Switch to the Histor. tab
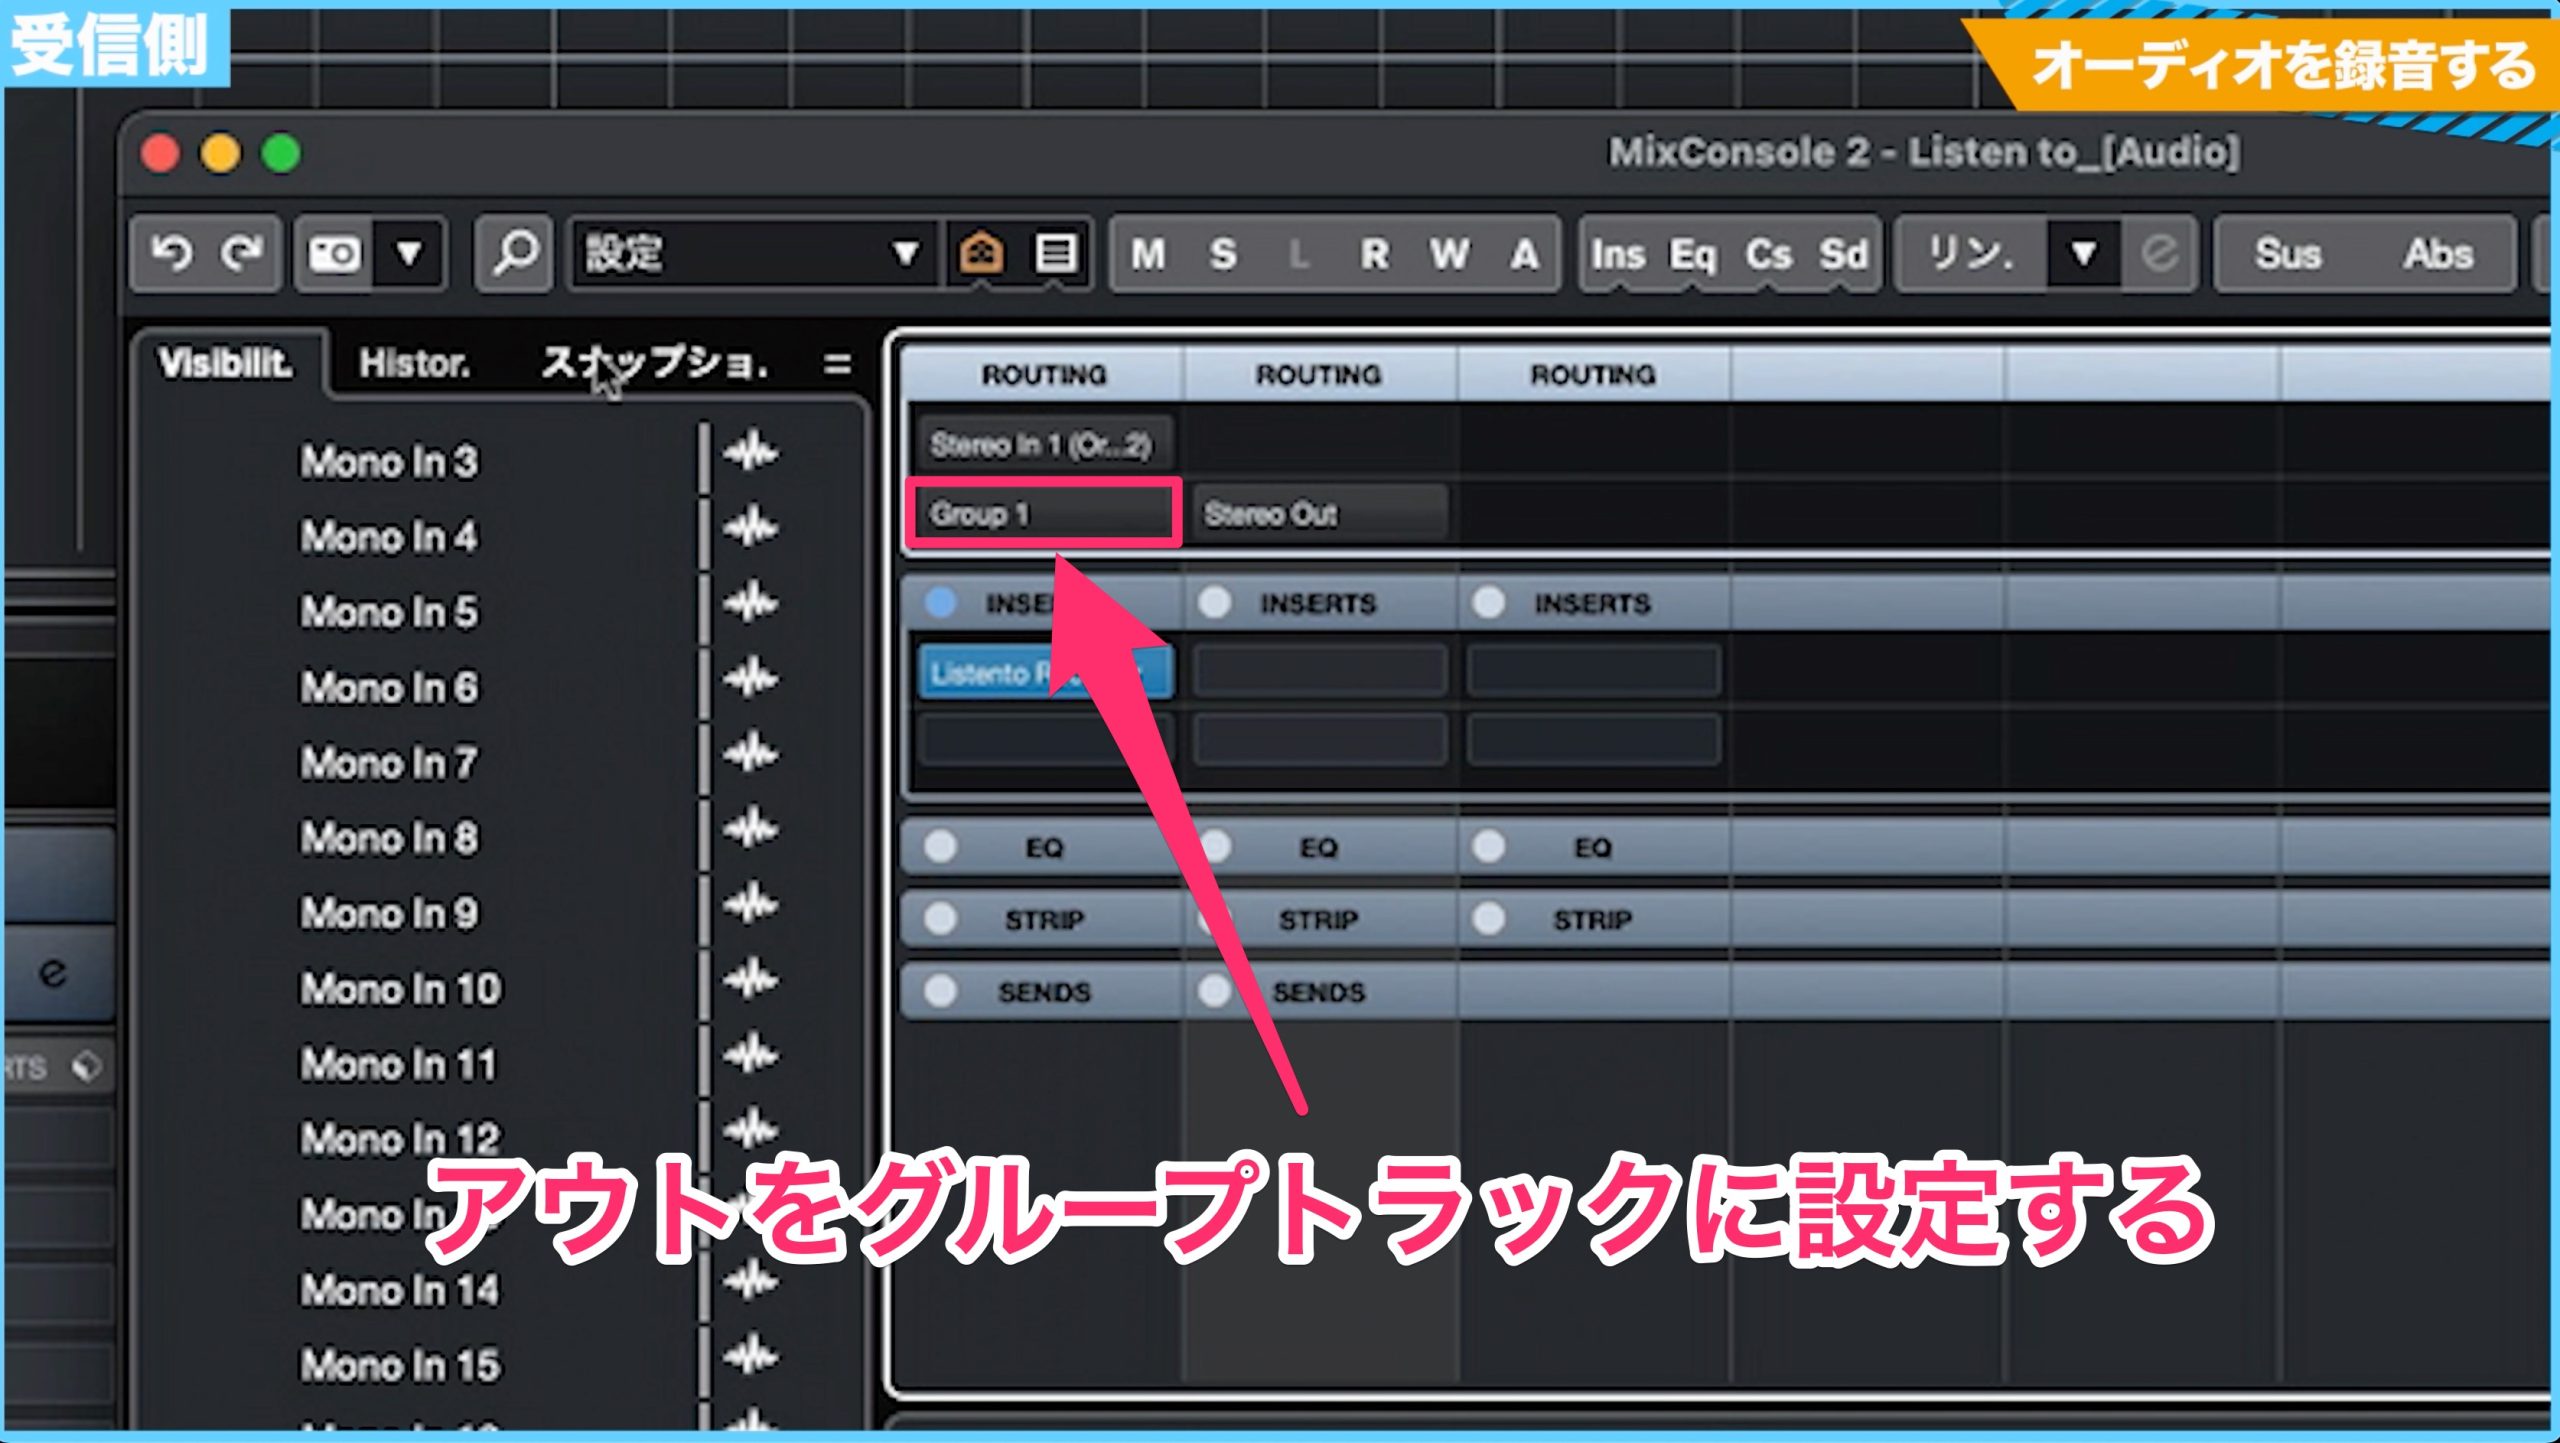2560x1443 pixels. [x=414, y=364]
